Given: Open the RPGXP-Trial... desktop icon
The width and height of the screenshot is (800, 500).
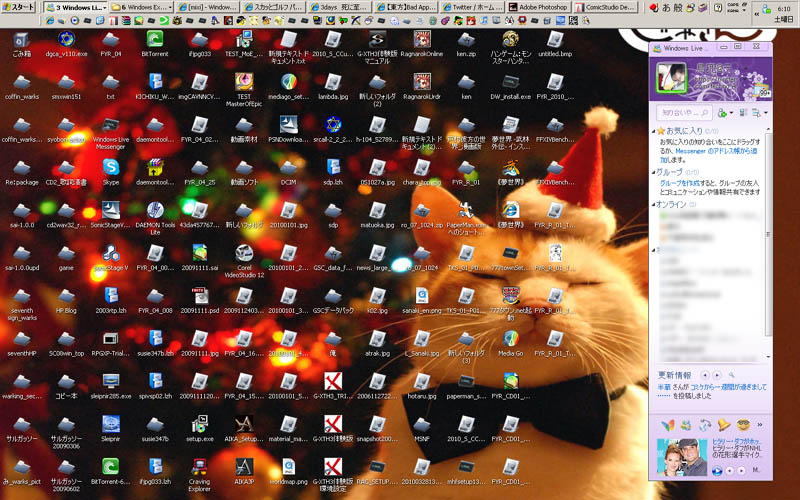Looking at the screenshot, I should coord(111,343).
